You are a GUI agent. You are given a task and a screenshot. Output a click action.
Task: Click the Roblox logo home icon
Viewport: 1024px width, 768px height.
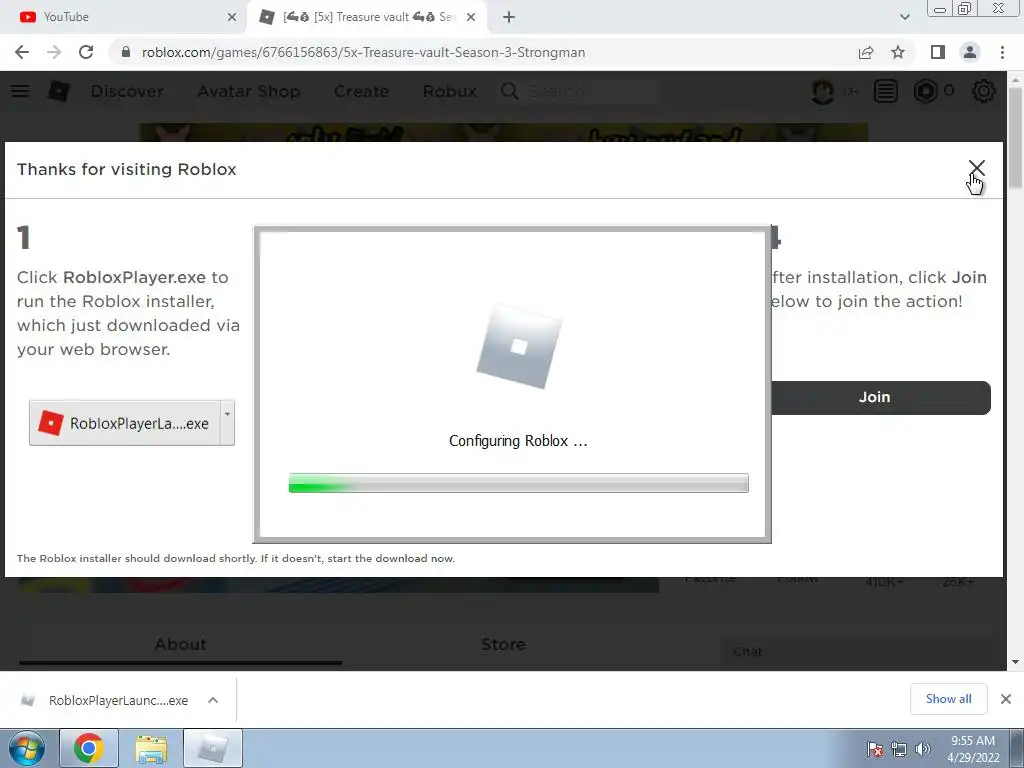click(59, 91)
